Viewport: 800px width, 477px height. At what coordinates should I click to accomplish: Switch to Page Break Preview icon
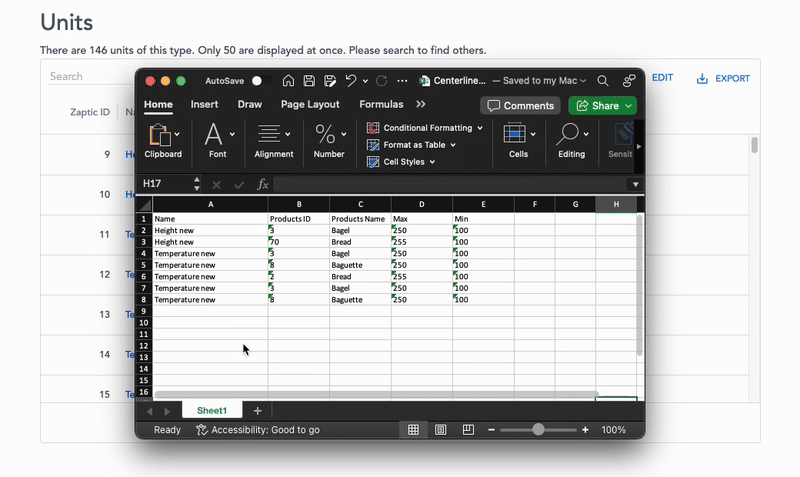(x=467, y=430)
